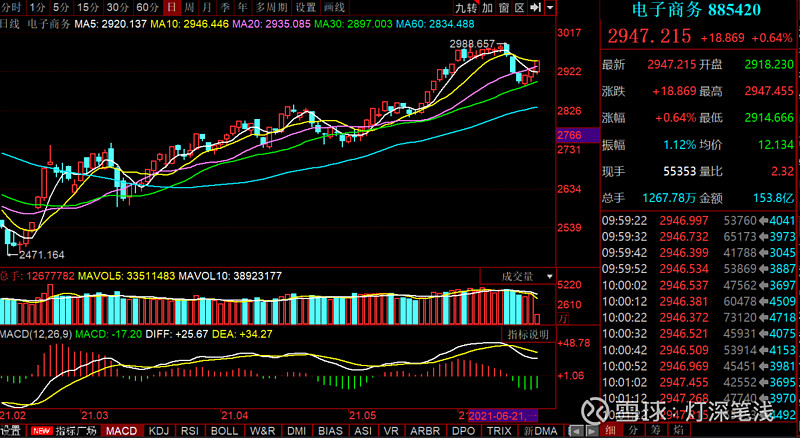Select the 新DMA indicator tab

(x=540, y=431)
